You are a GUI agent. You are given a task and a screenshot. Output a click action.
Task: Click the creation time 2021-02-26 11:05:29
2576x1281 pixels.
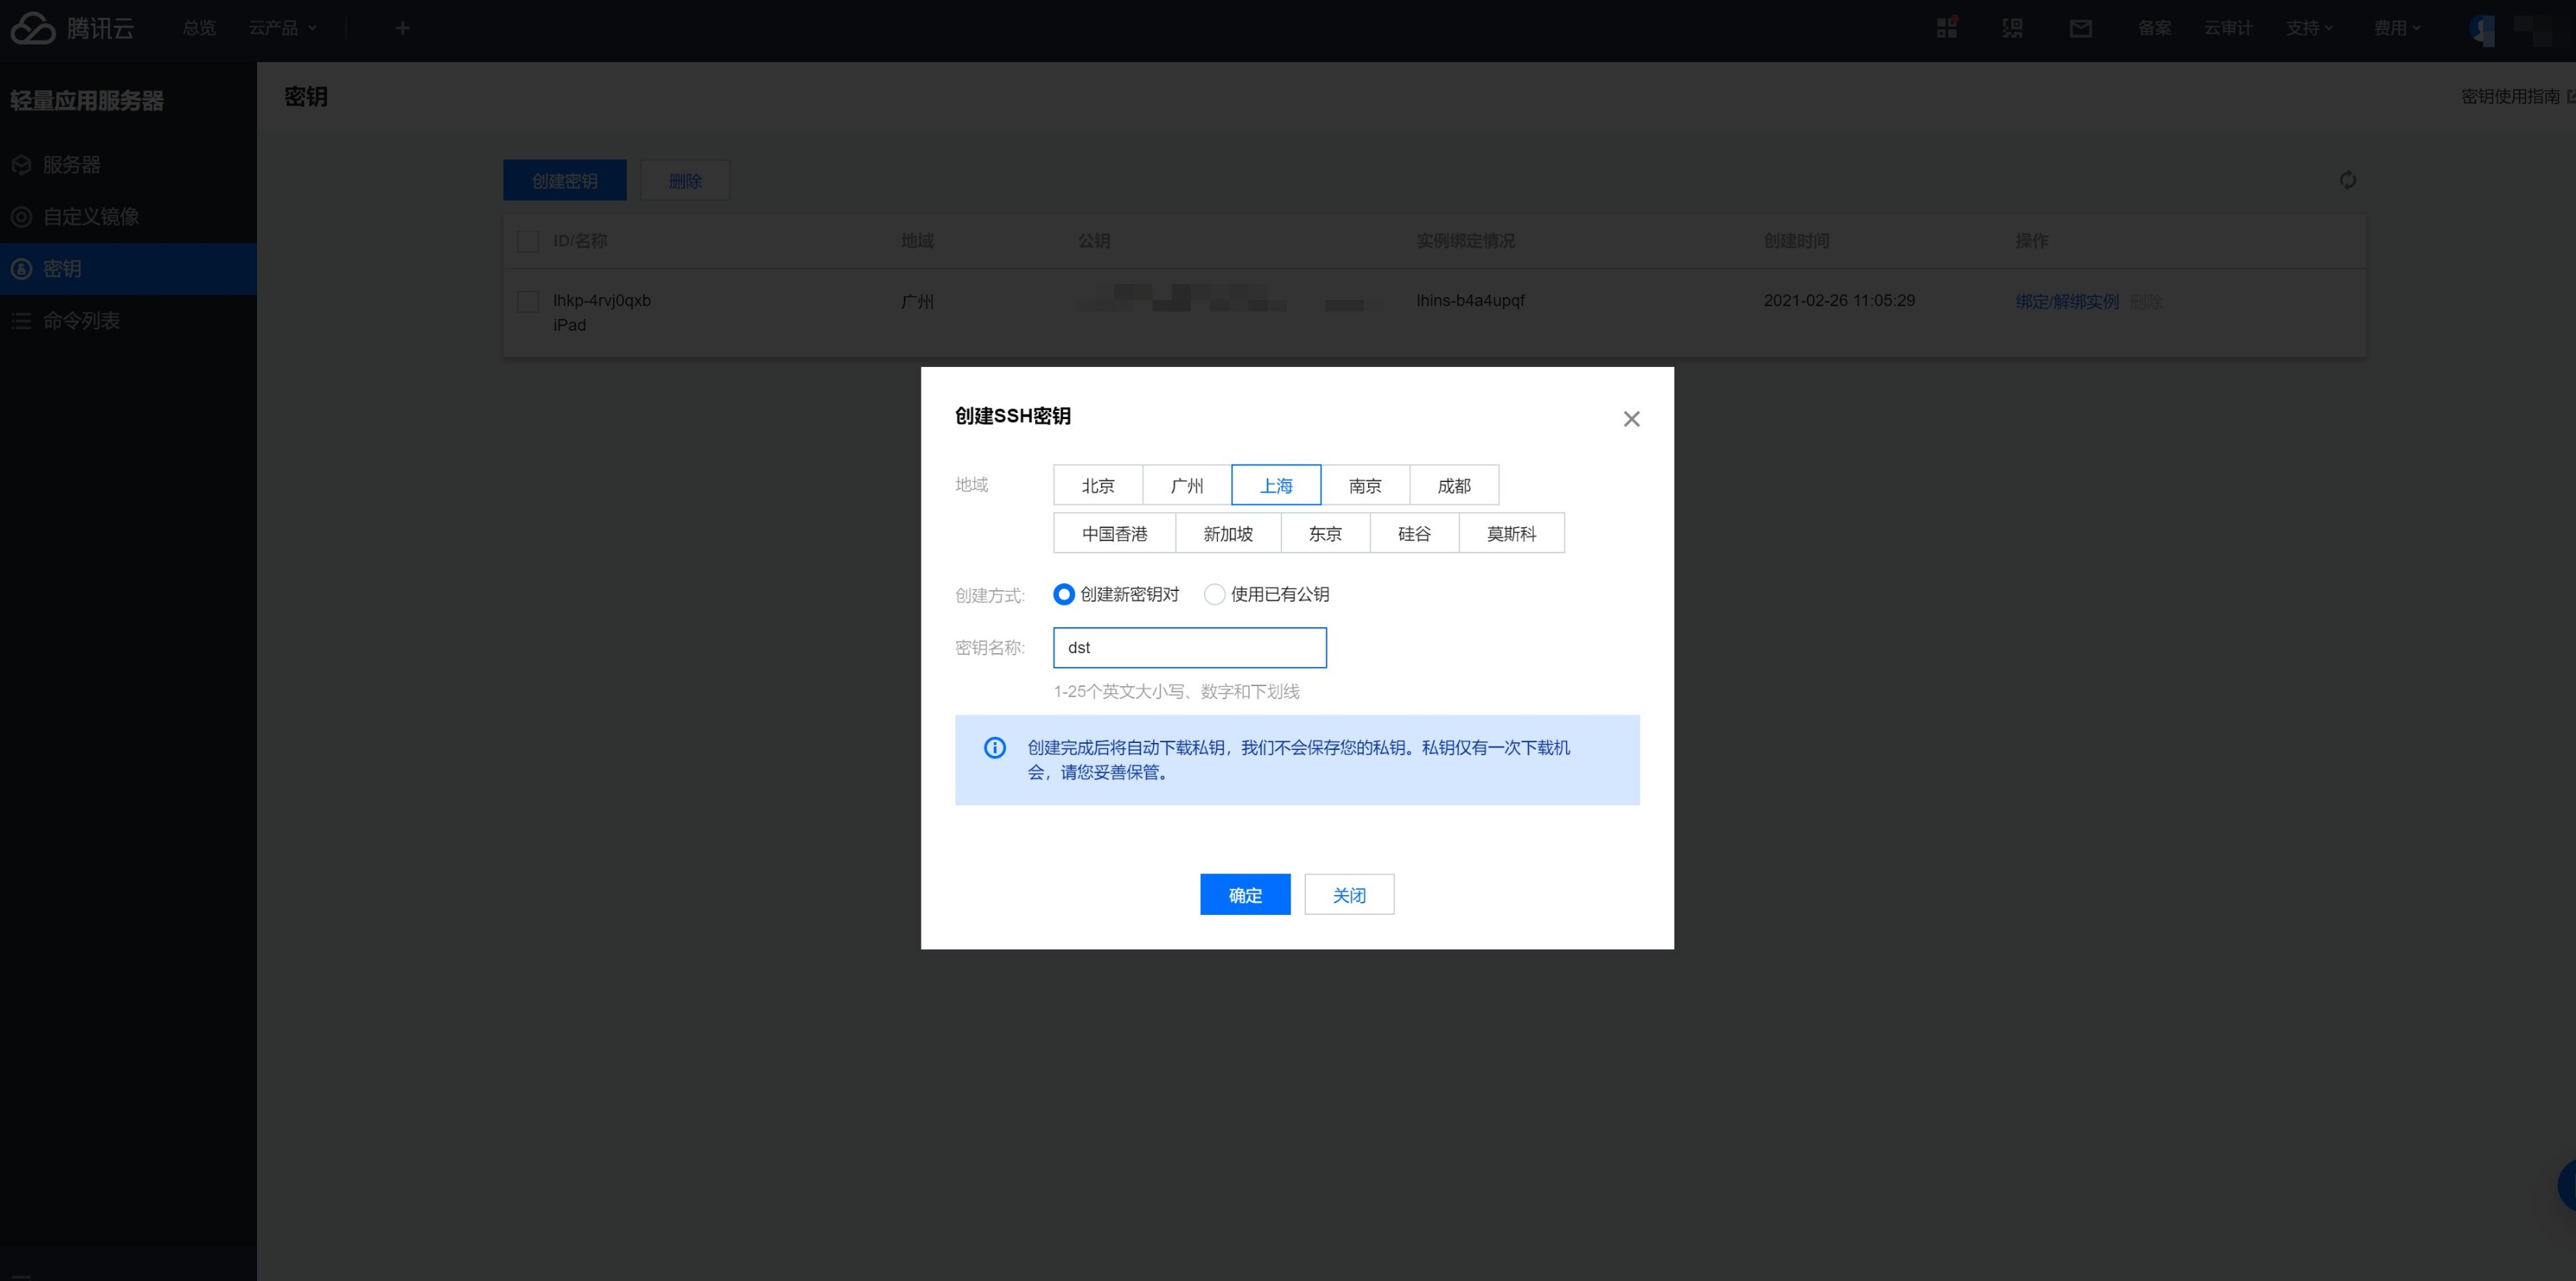click(1839, 300)
